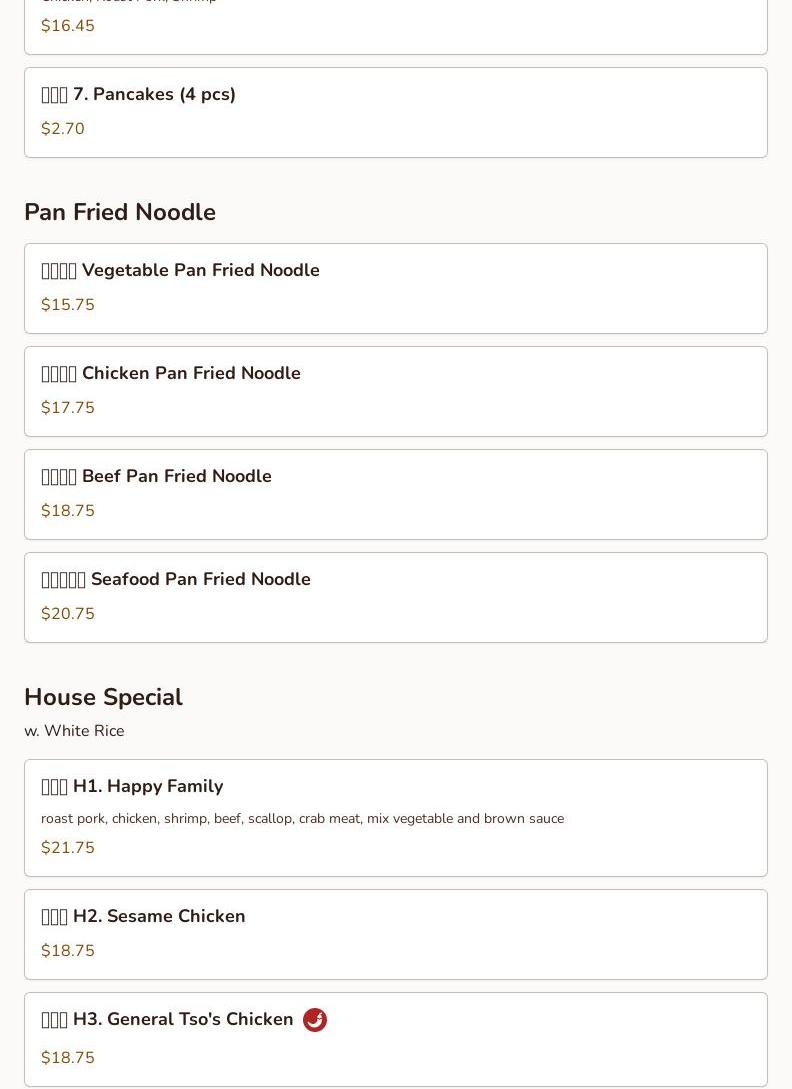This screenshot has width=792, height=1089.
Task: Click the spicy chili icon beside General Tso's Chicken
Action: tap(315, 1020)
